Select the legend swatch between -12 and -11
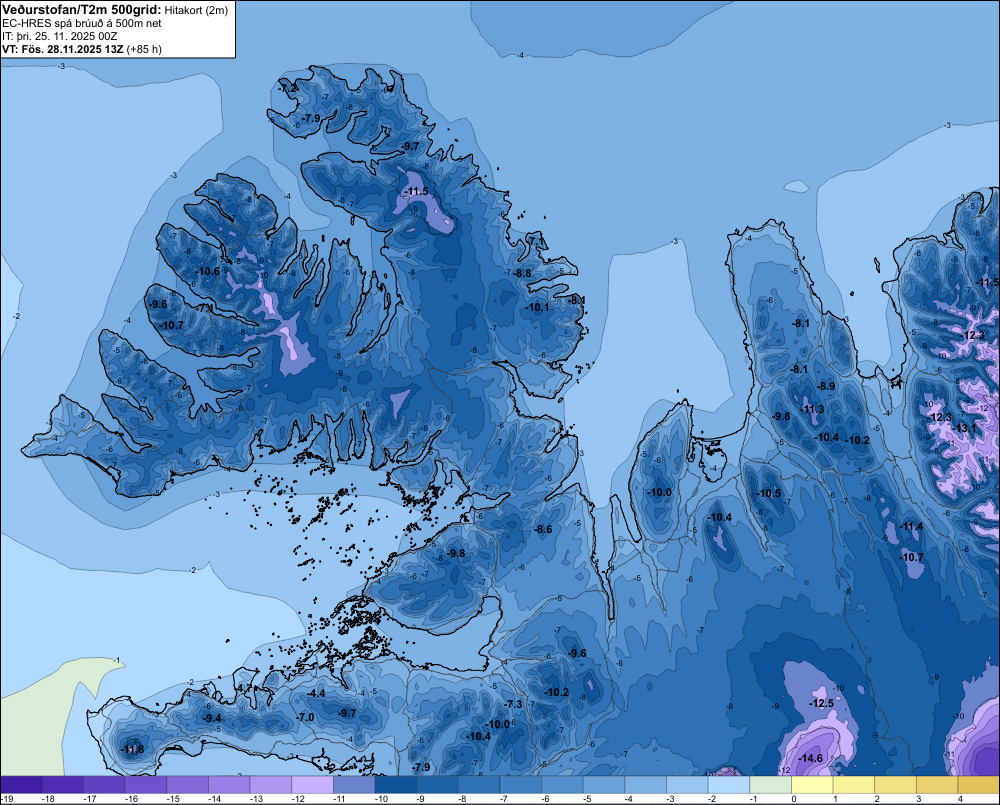 312,785
